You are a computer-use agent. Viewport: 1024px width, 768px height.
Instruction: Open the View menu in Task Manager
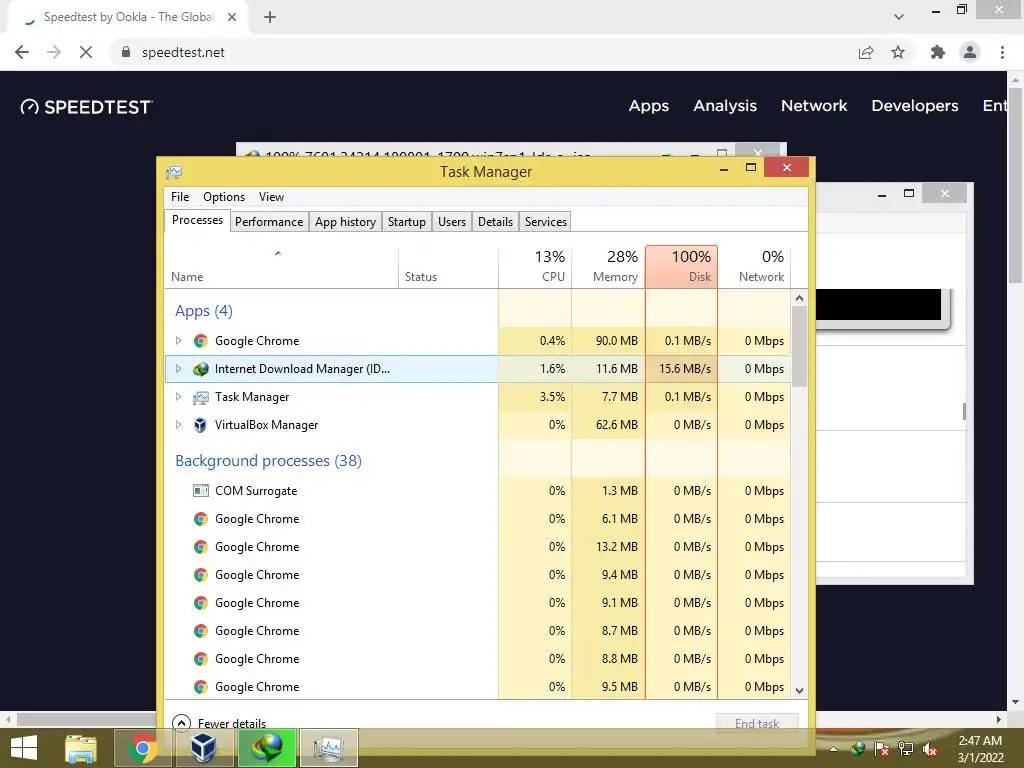click(271, 197)
